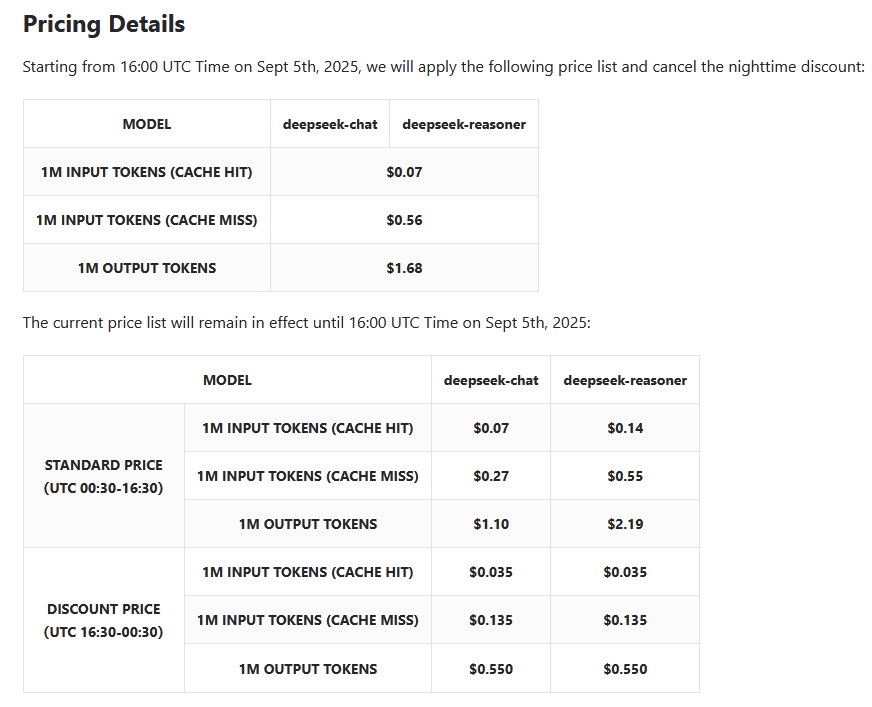Select the $0.550 discount output price under deepseek-chat
The image size is (872, 707).
[x=491, y=668]
